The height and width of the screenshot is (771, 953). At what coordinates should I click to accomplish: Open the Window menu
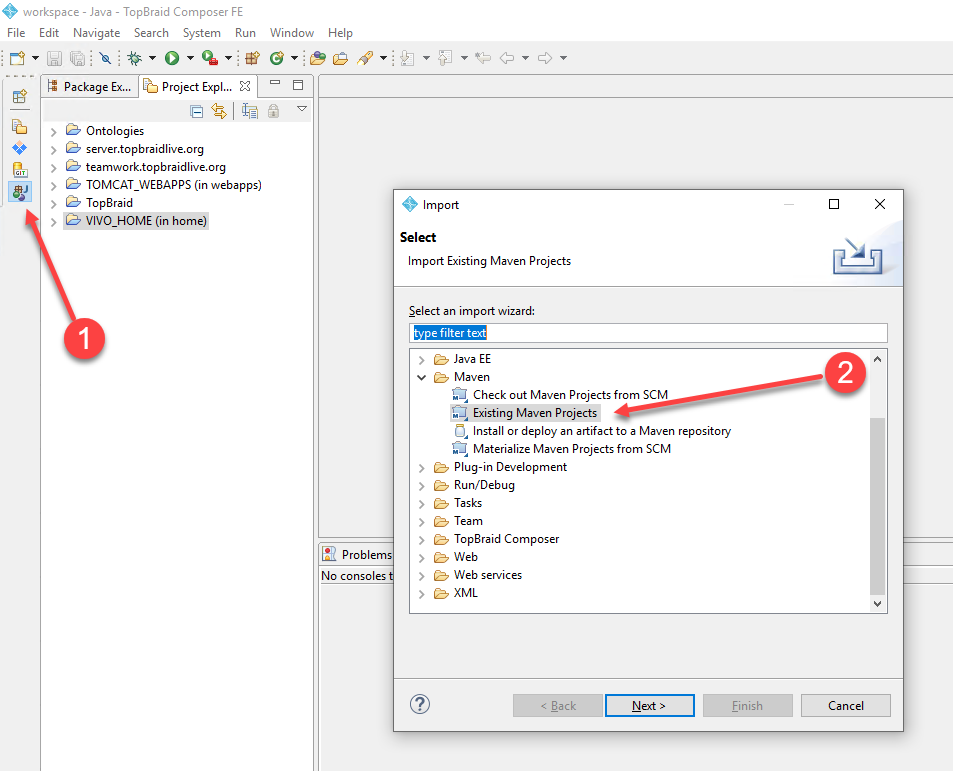[292, 33]
